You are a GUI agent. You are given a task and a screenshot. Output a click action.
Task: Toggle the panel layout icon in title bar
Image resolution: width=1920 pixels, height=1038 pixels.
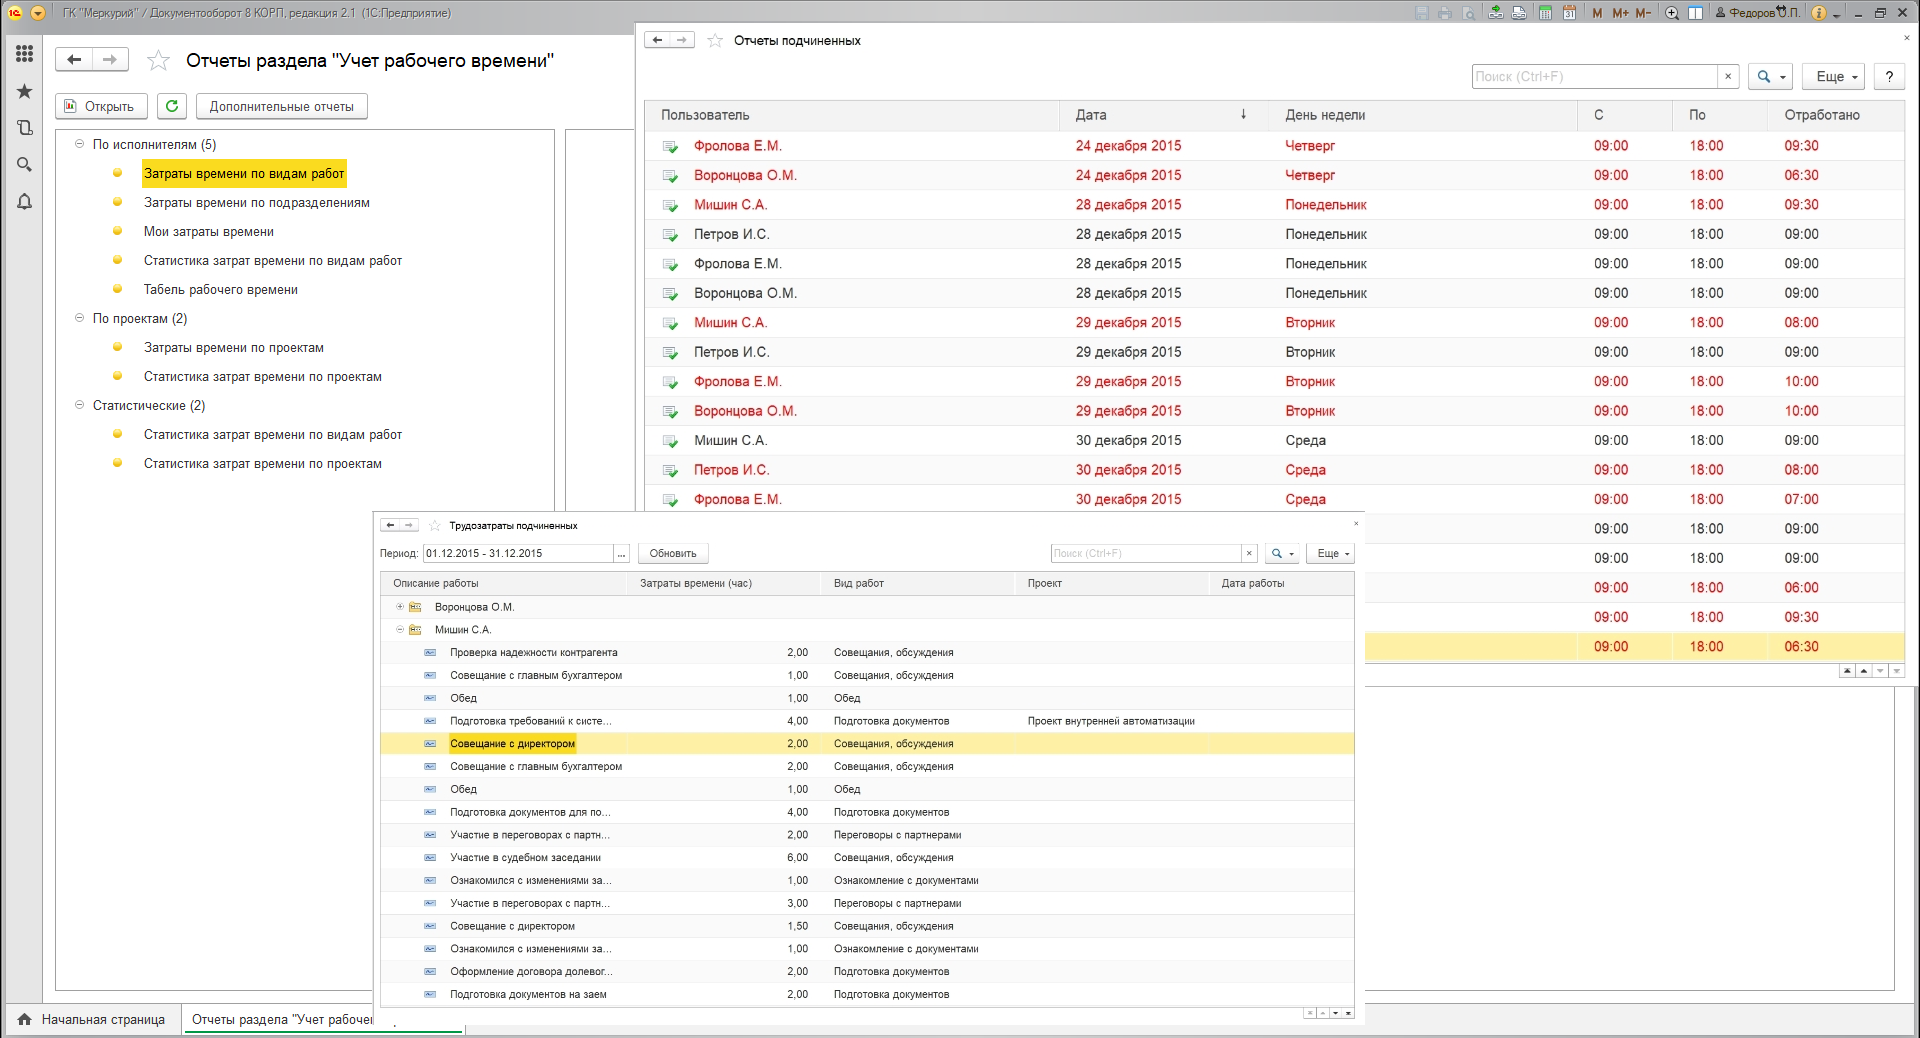tap(1696, 13)
